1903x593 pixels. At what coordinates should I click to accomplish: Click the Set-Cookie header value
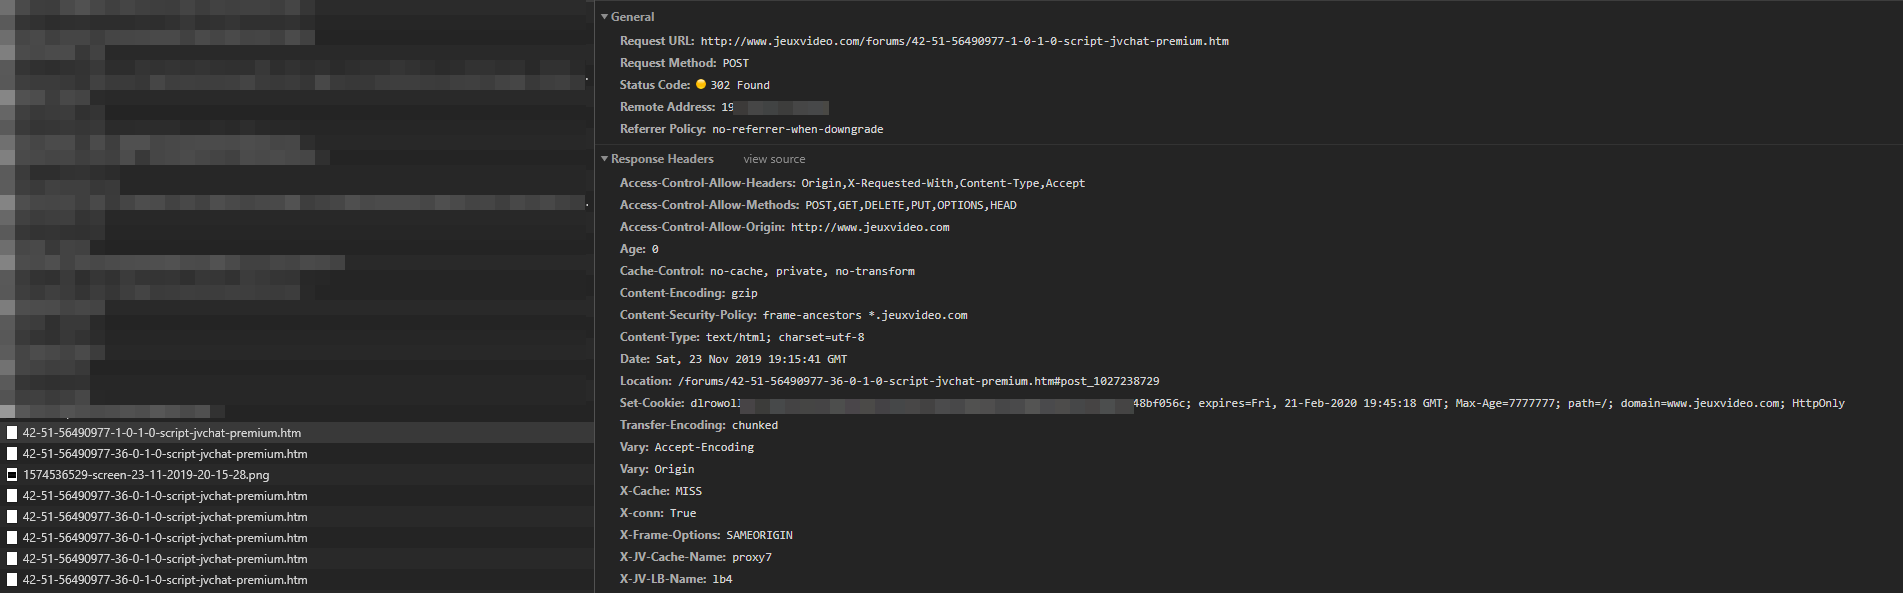tap(1267, 403)
